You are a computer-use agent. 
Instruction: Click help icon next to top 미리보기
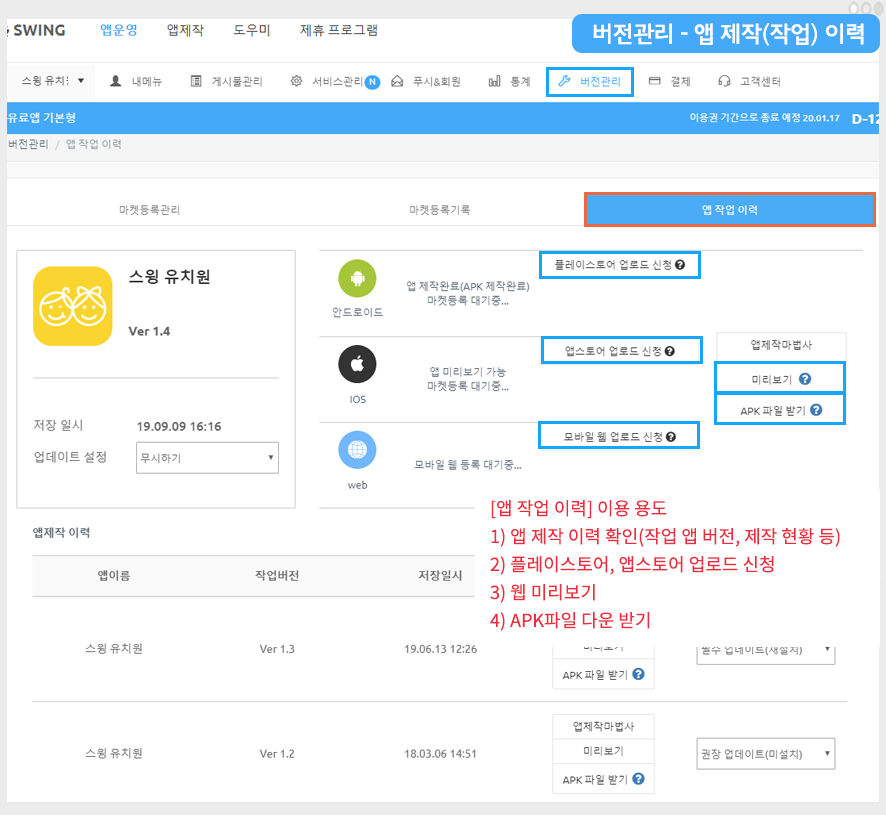805,379
